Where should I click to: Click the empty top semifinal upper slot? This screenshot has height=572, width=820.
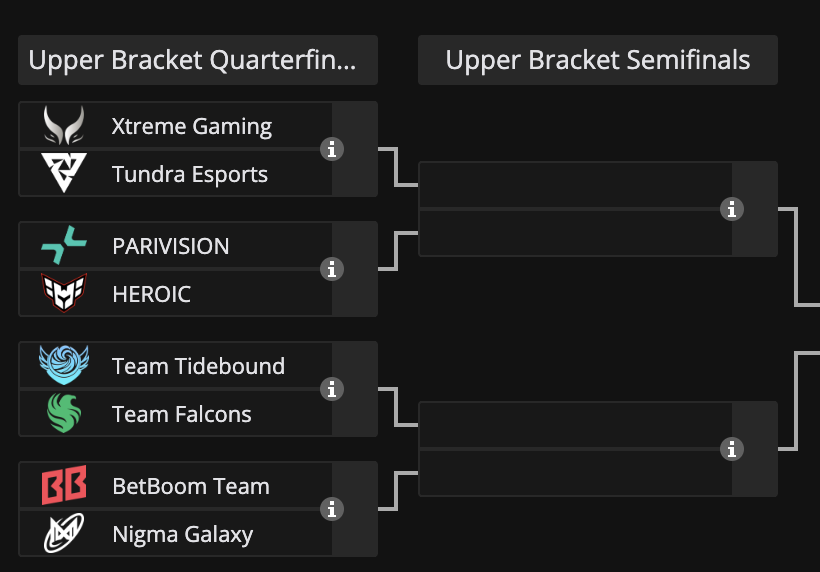point(575,185)
